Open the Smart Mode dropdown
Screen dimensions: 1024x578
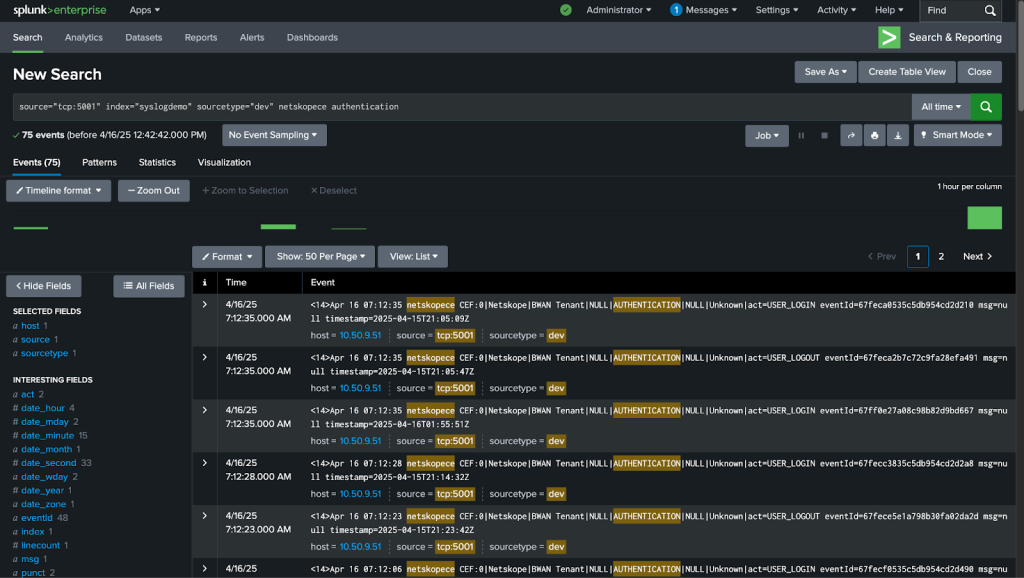(957, 135)
